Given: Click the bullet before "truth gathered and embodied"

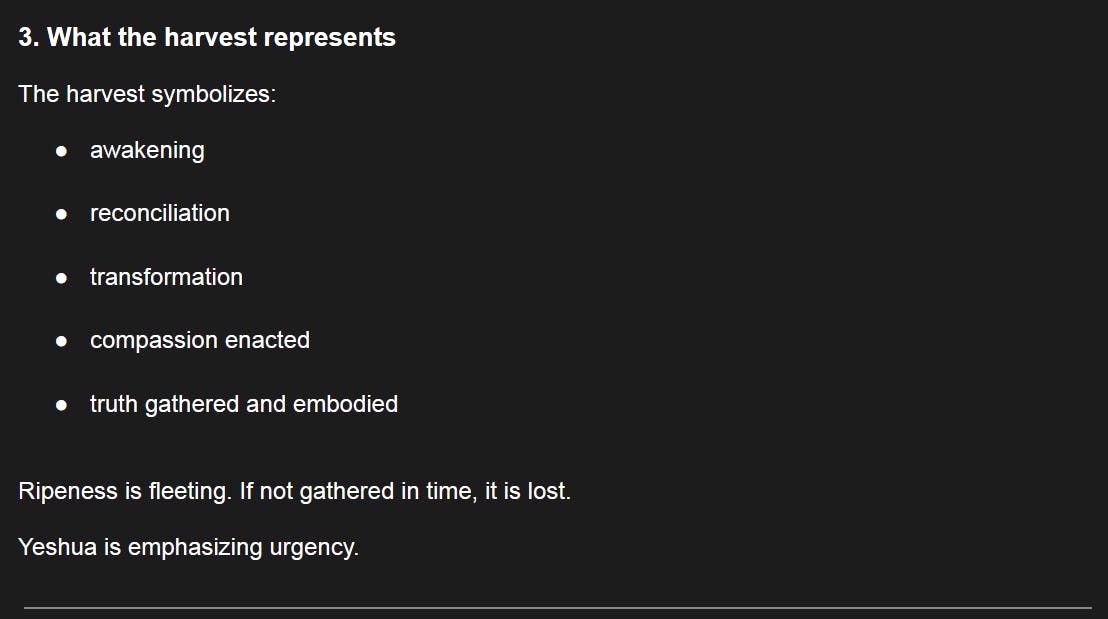Looking at the screenshot, I should [62, 405].
